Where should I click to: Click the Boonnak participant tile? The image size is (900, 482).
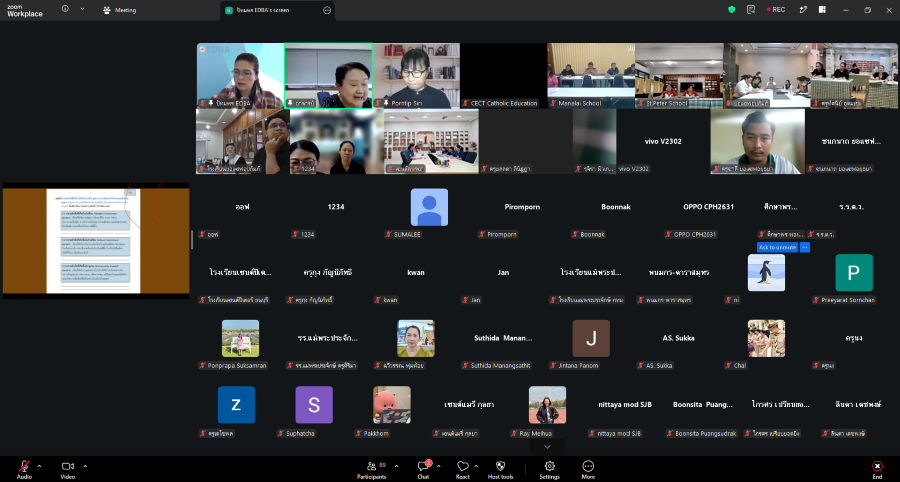pos(616,208)
